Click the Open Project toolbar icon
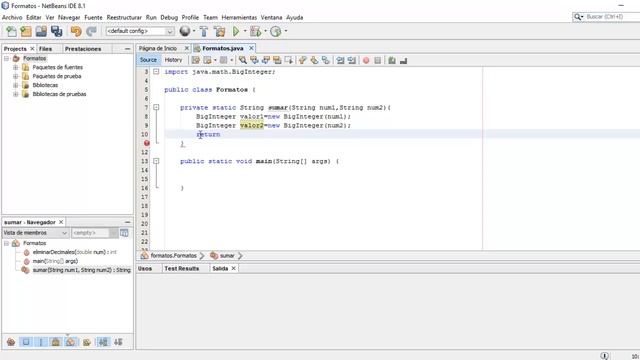 (x=41, y=31)
